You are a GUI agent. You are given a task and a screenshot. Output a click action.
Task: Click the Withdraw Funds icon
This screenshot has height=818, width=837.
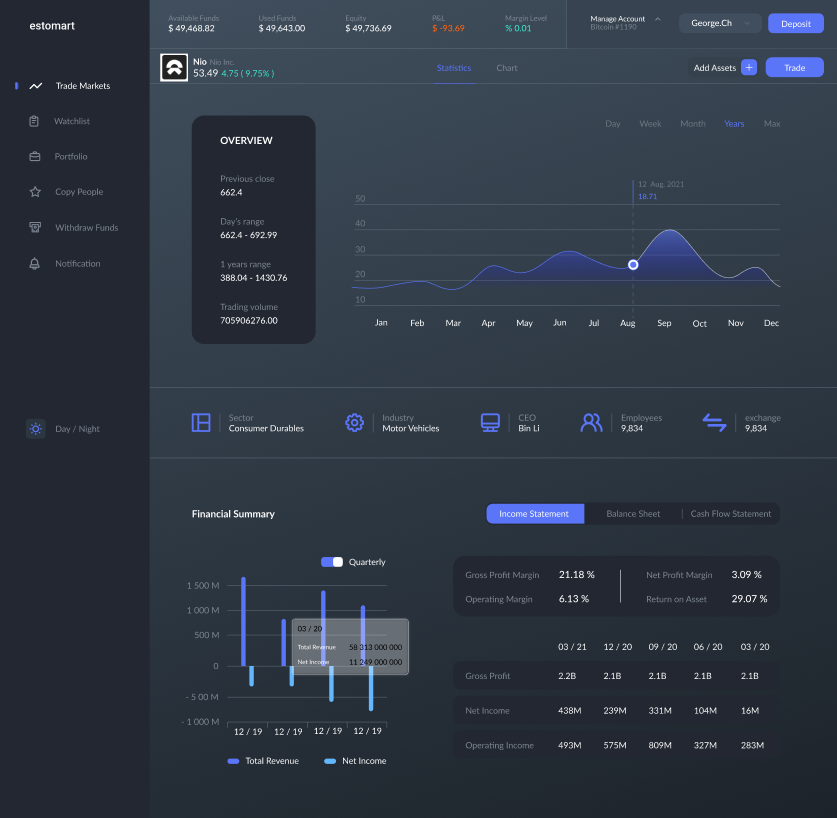tap(34, 228)
